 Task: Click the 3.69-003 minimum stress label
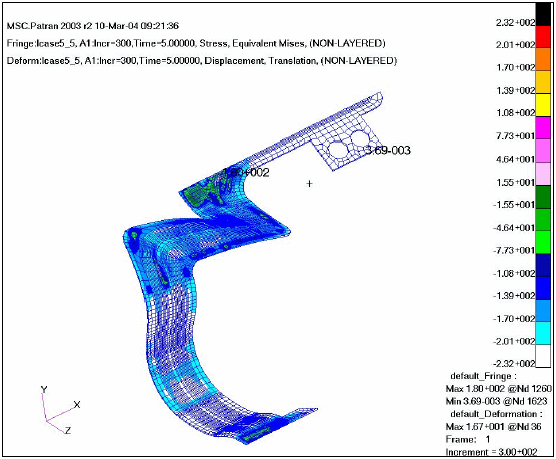pos(388,150)
